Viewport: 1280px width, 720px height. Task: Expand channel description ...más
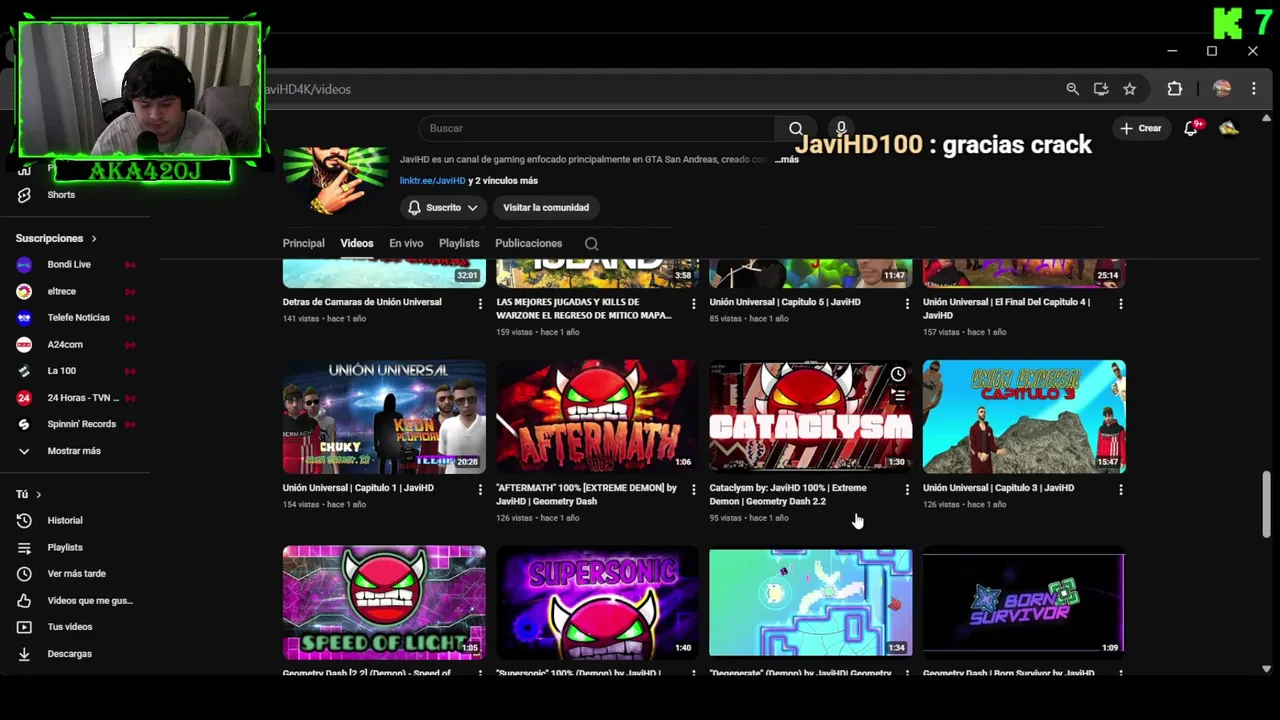787,160
